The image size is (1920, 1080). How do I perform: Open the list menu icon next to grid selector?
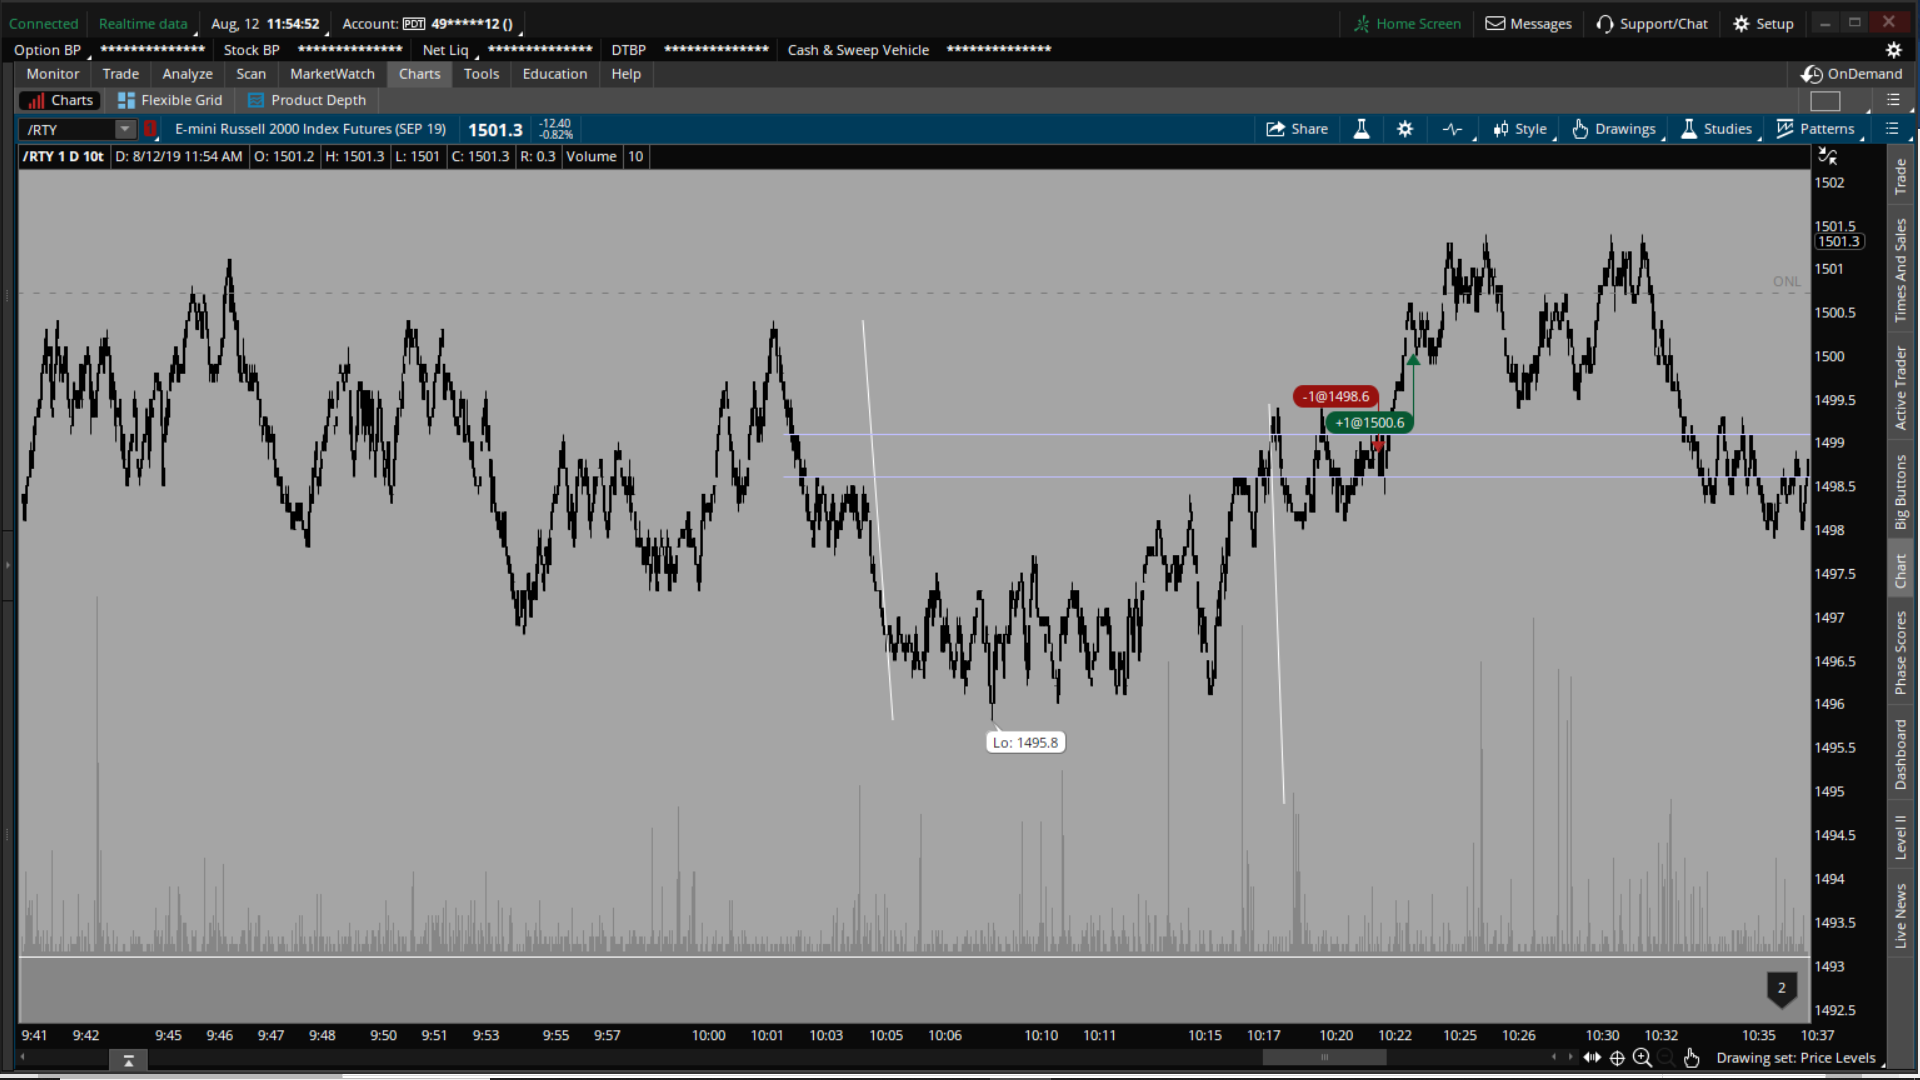(x=1893, y=100)
